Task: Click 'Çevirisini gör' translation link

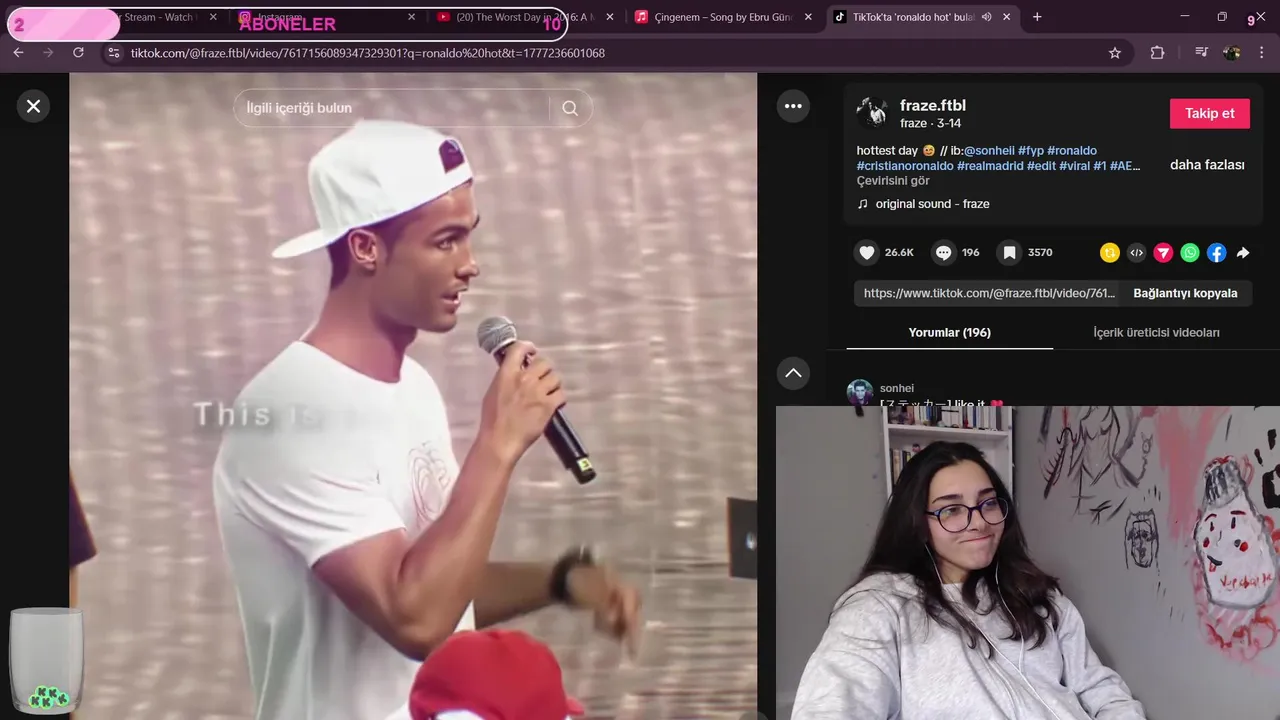Action: click(x=893, y=181)
